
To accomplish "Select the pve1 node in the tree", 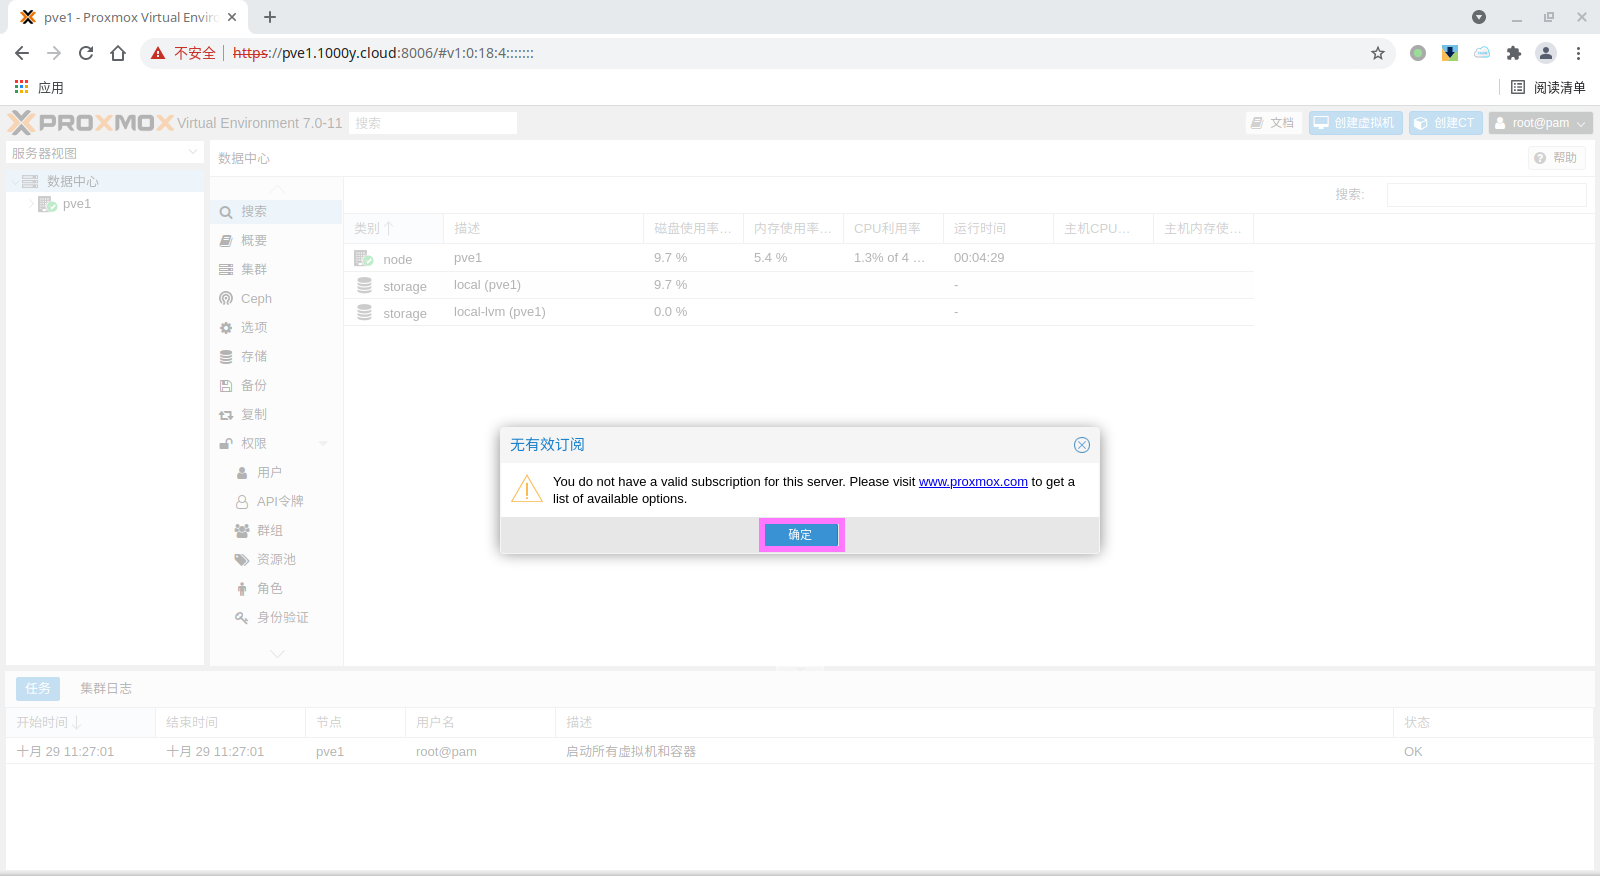I will (x=76, y=204).
